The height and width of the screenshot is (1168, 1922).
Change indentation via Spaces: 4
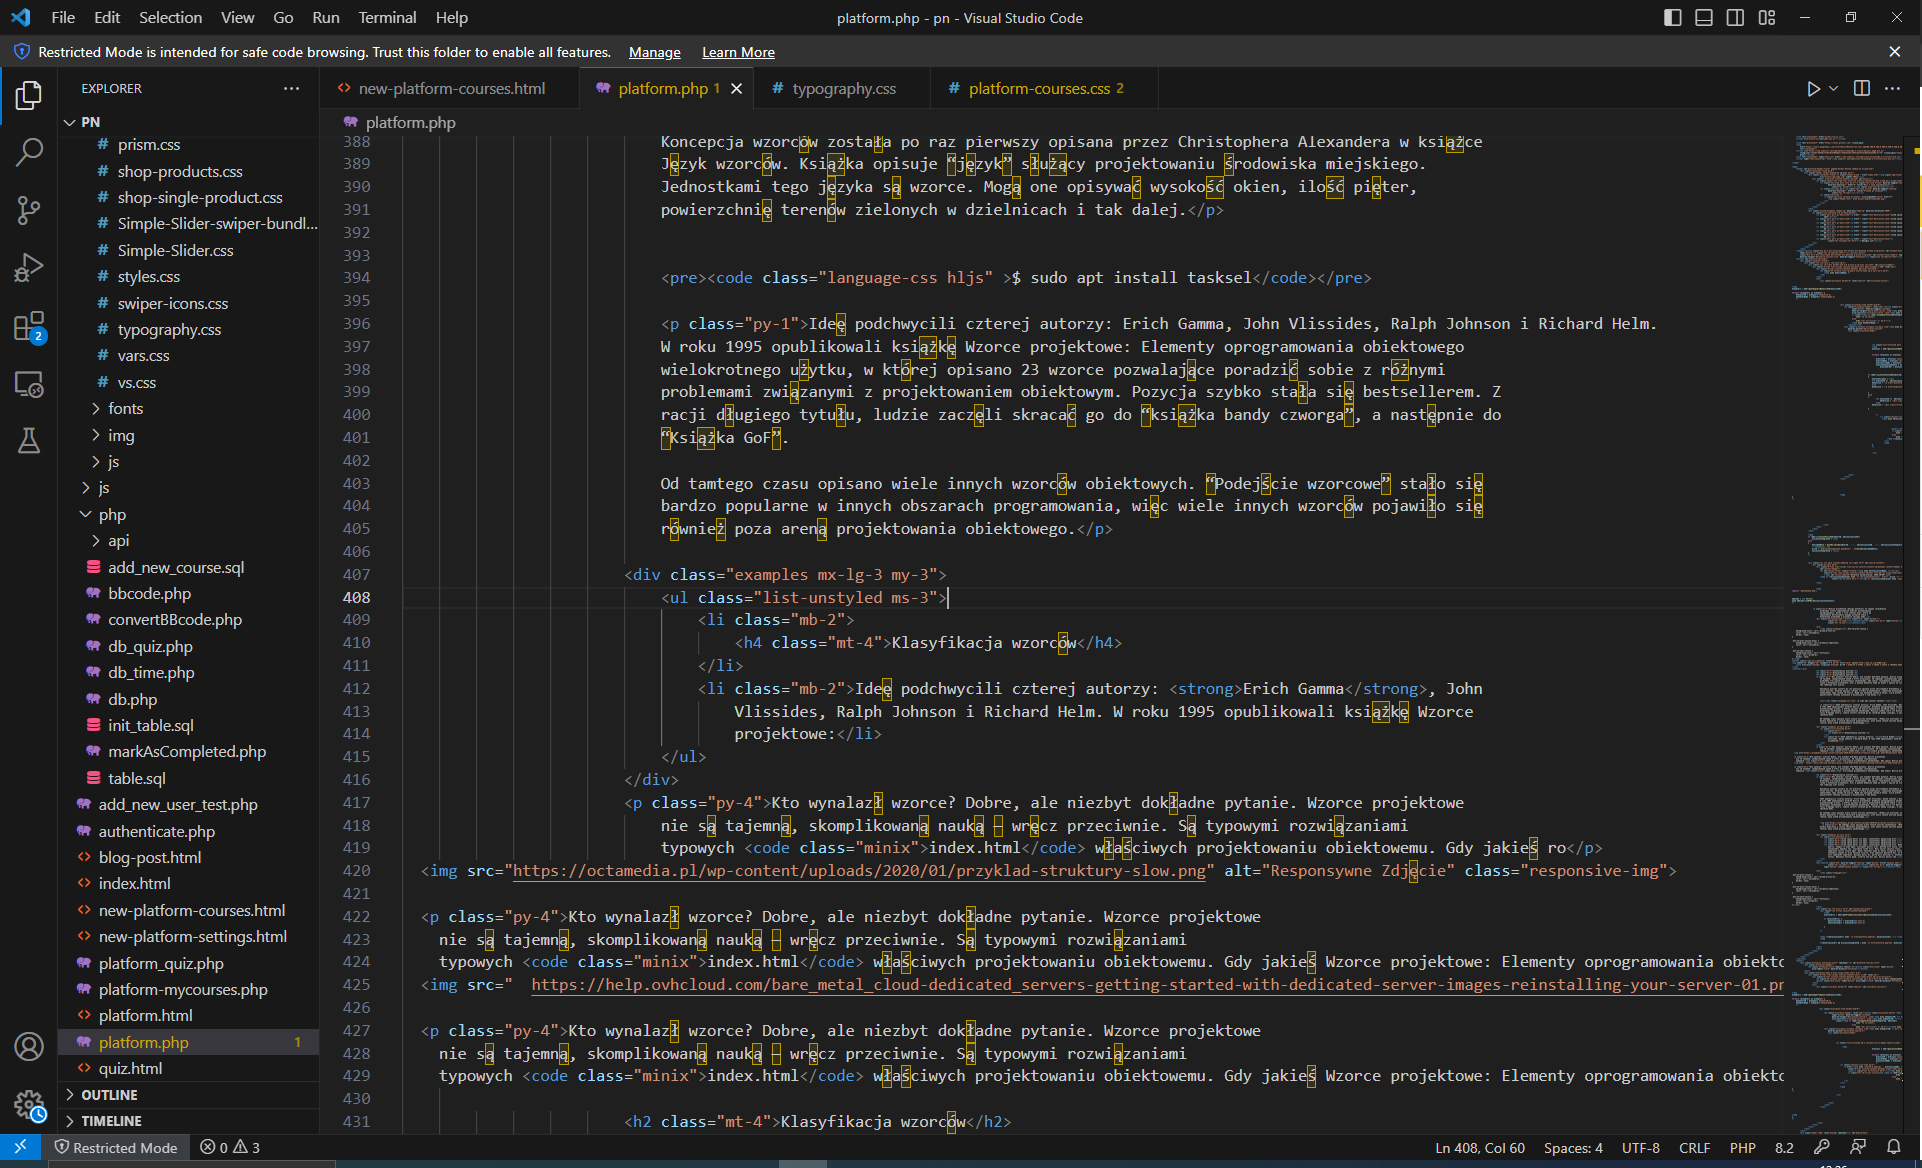coord(1572,1147)
